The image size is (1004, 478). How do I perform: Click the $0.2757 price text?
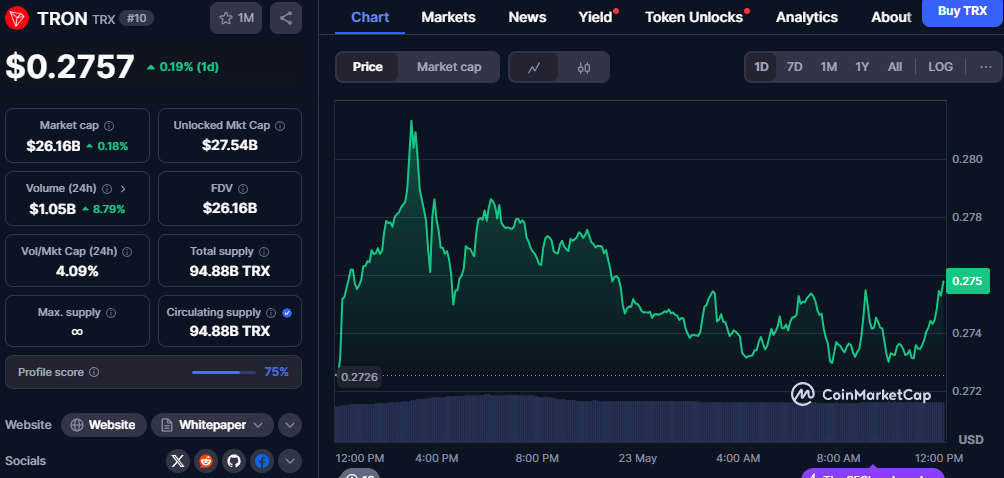(70, 67)
